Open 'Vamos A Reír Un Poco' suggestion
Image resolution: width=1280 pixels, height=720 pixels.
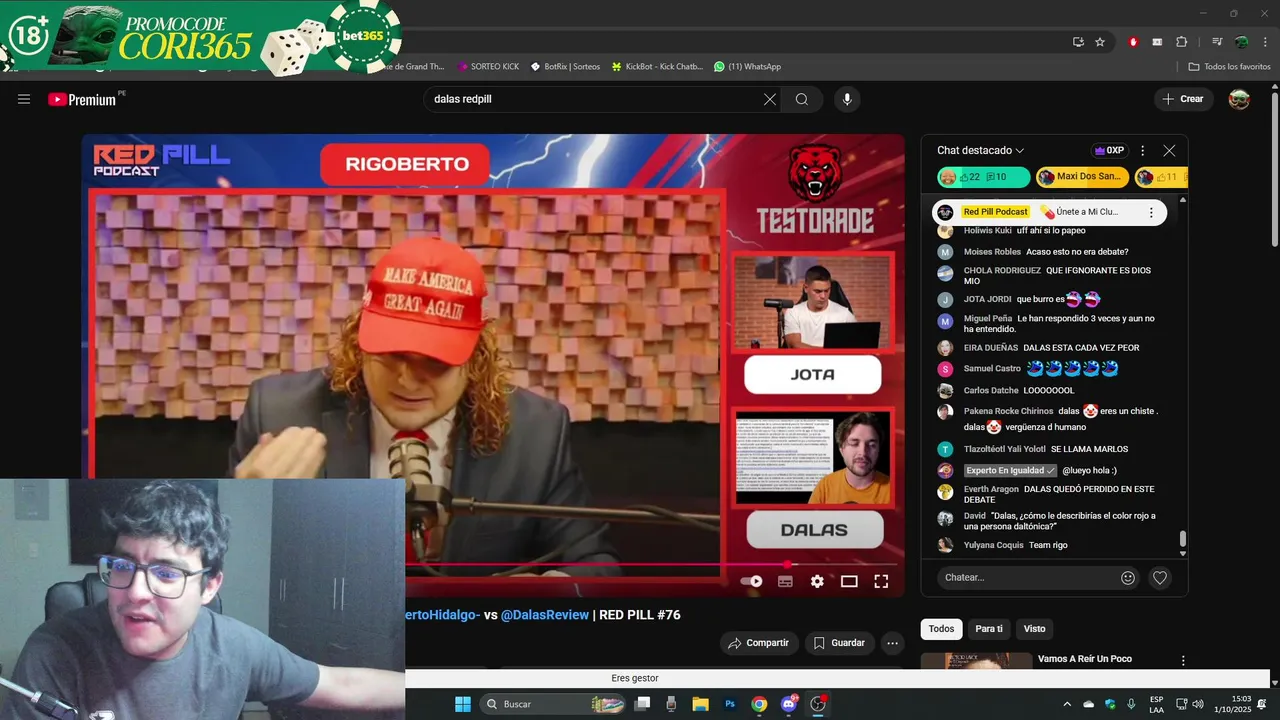1085,659
